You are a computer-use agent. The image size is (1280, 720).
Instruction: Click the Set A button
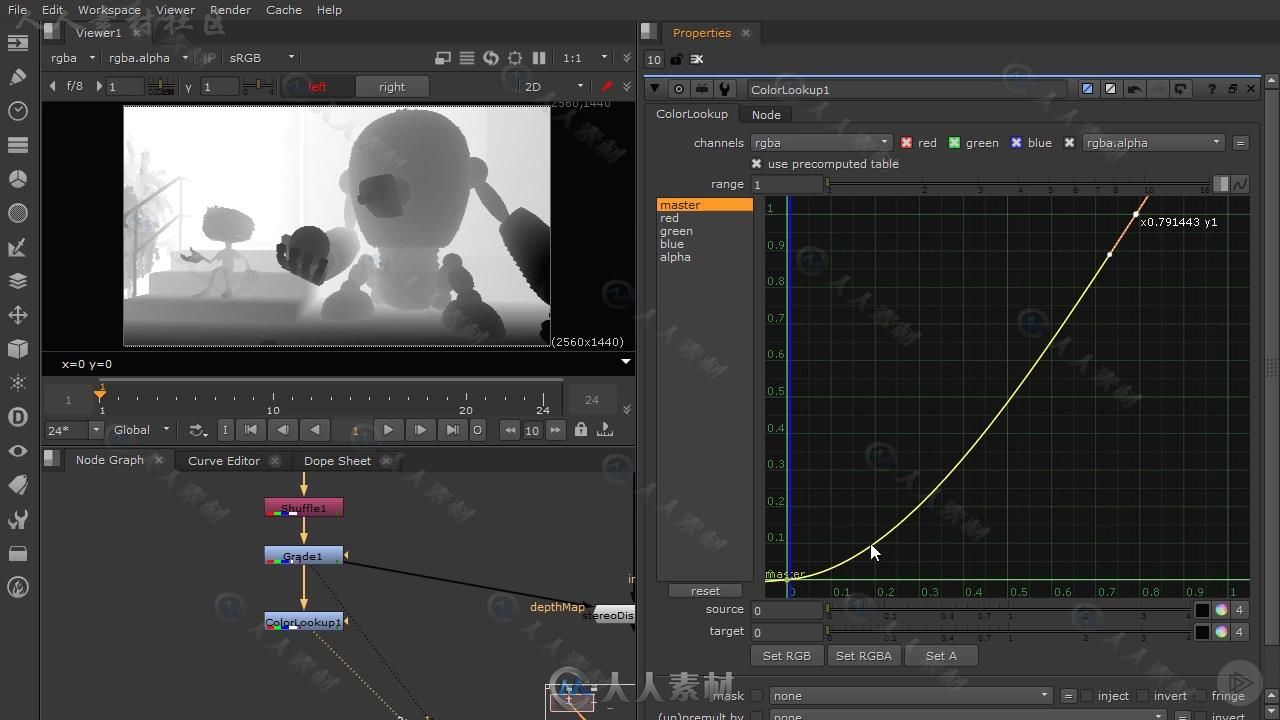[x=941, y=656]
